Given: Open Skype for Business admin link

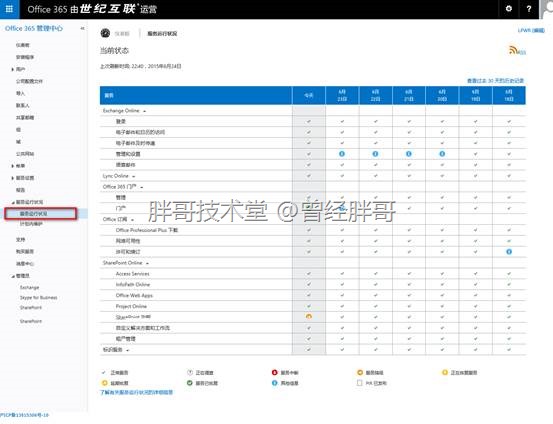Looking at the screenshot, I should pos(38,297).
